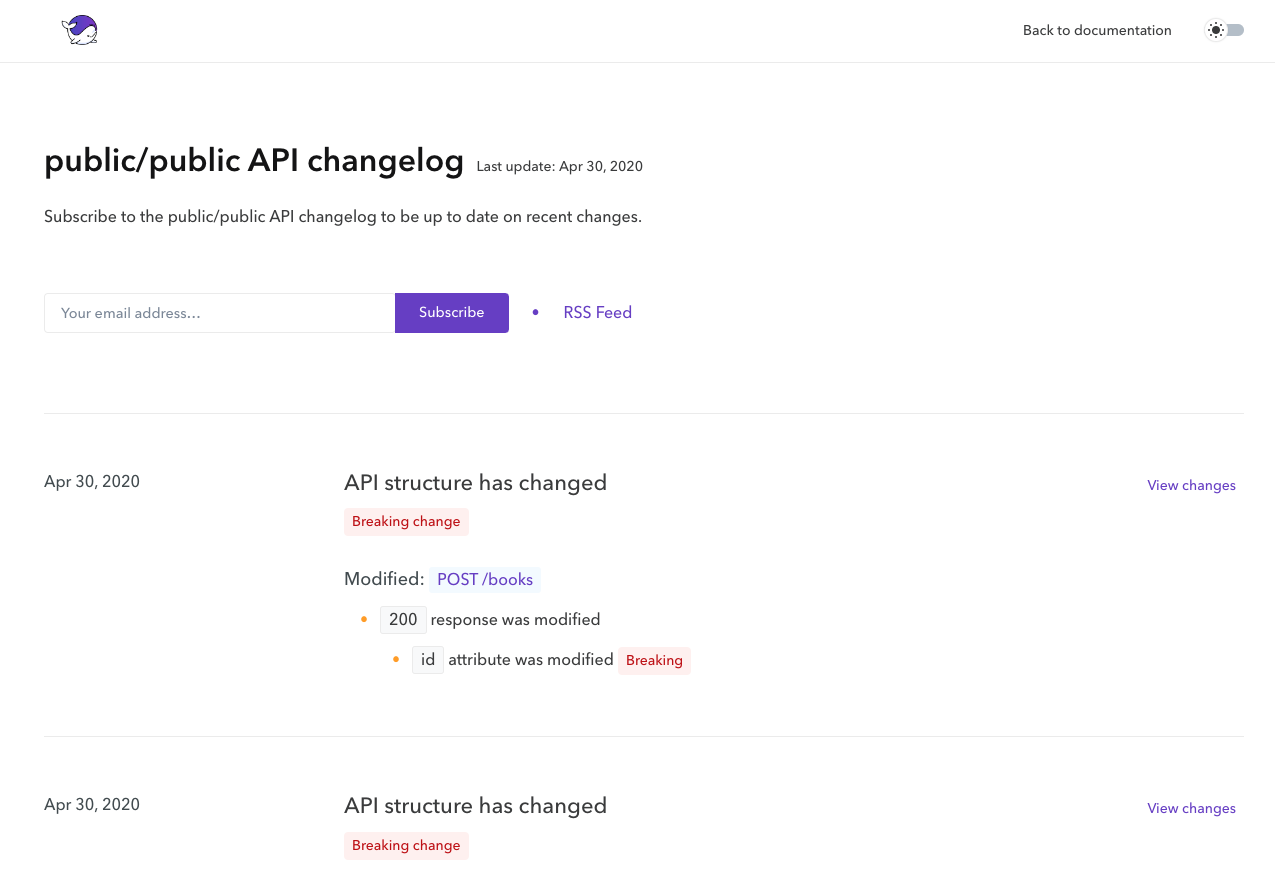Click the Last update: Apr 30, 2020 text
The width and height of the screenshot is (1275, 870).
(559, 167)
